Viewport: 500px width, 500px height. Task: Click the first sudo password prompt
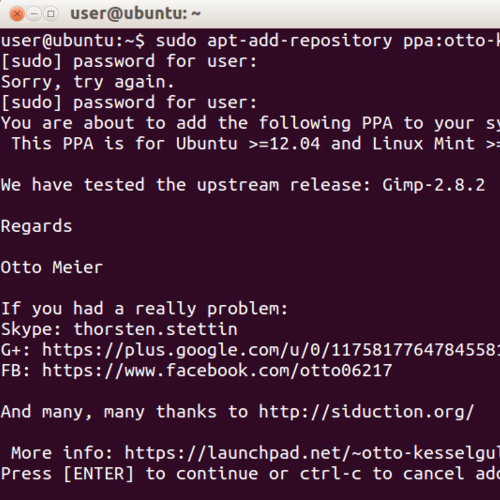[129, 62]
